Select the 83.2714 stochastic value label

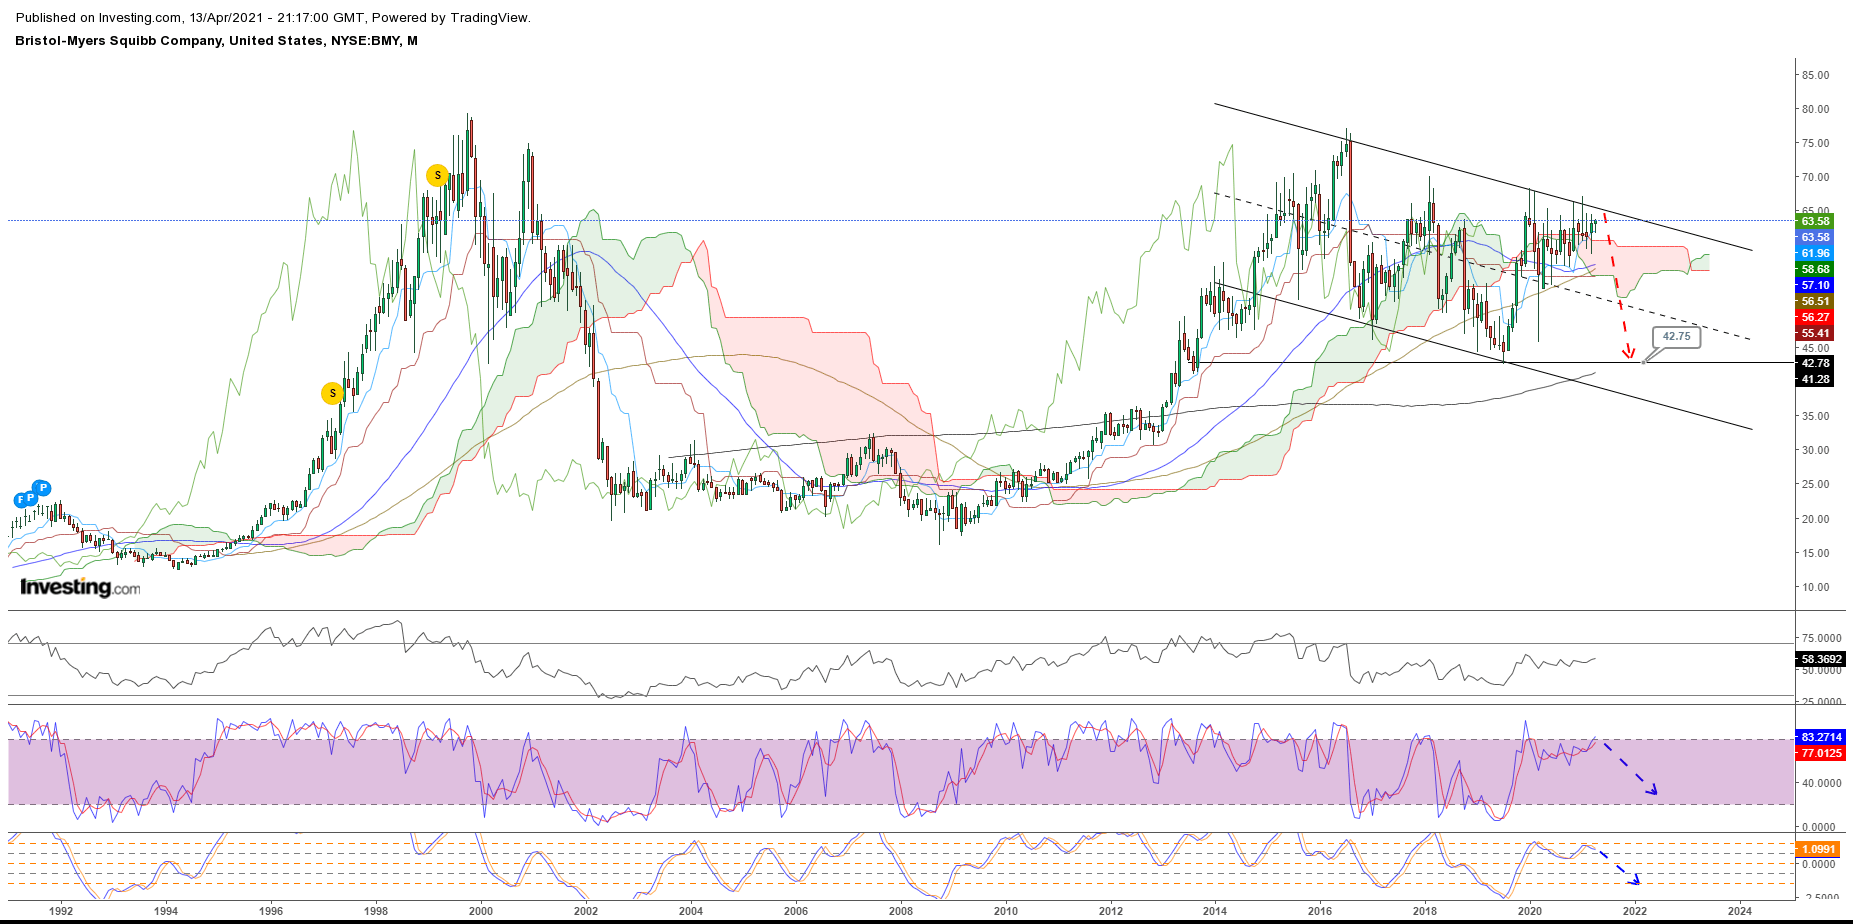click(1821, 737)
